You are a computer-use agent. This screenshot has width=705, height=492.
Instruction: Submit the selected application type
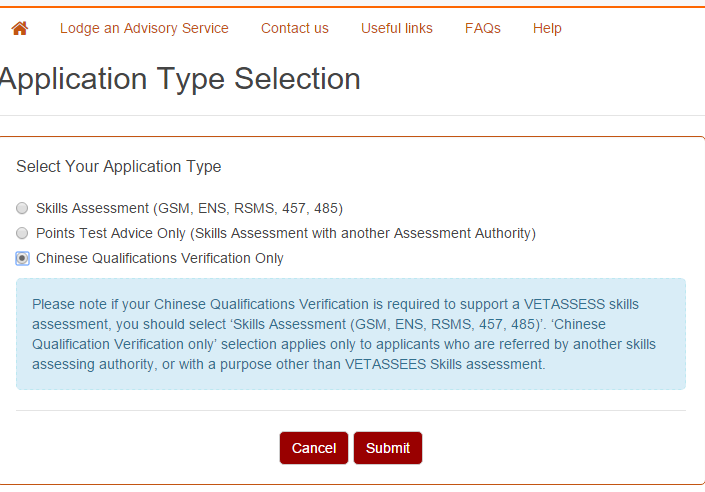coord(388,448)
